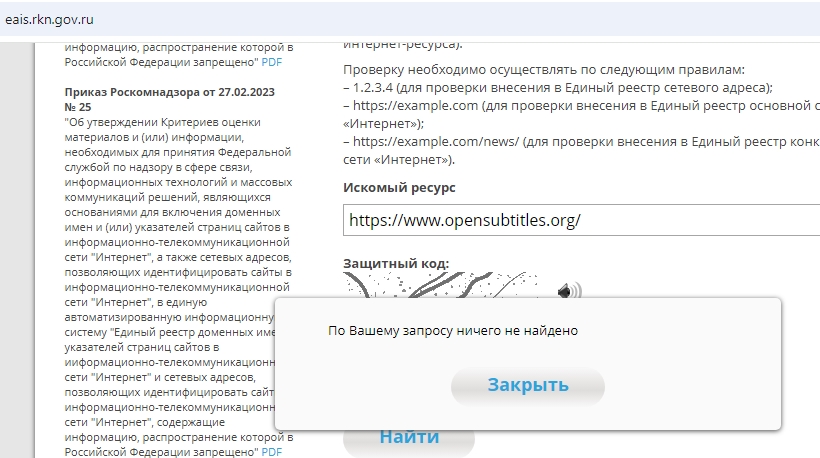820x458 pixels.
Task: Focus the Искомый ресурс input field
Action: (582, 220)
